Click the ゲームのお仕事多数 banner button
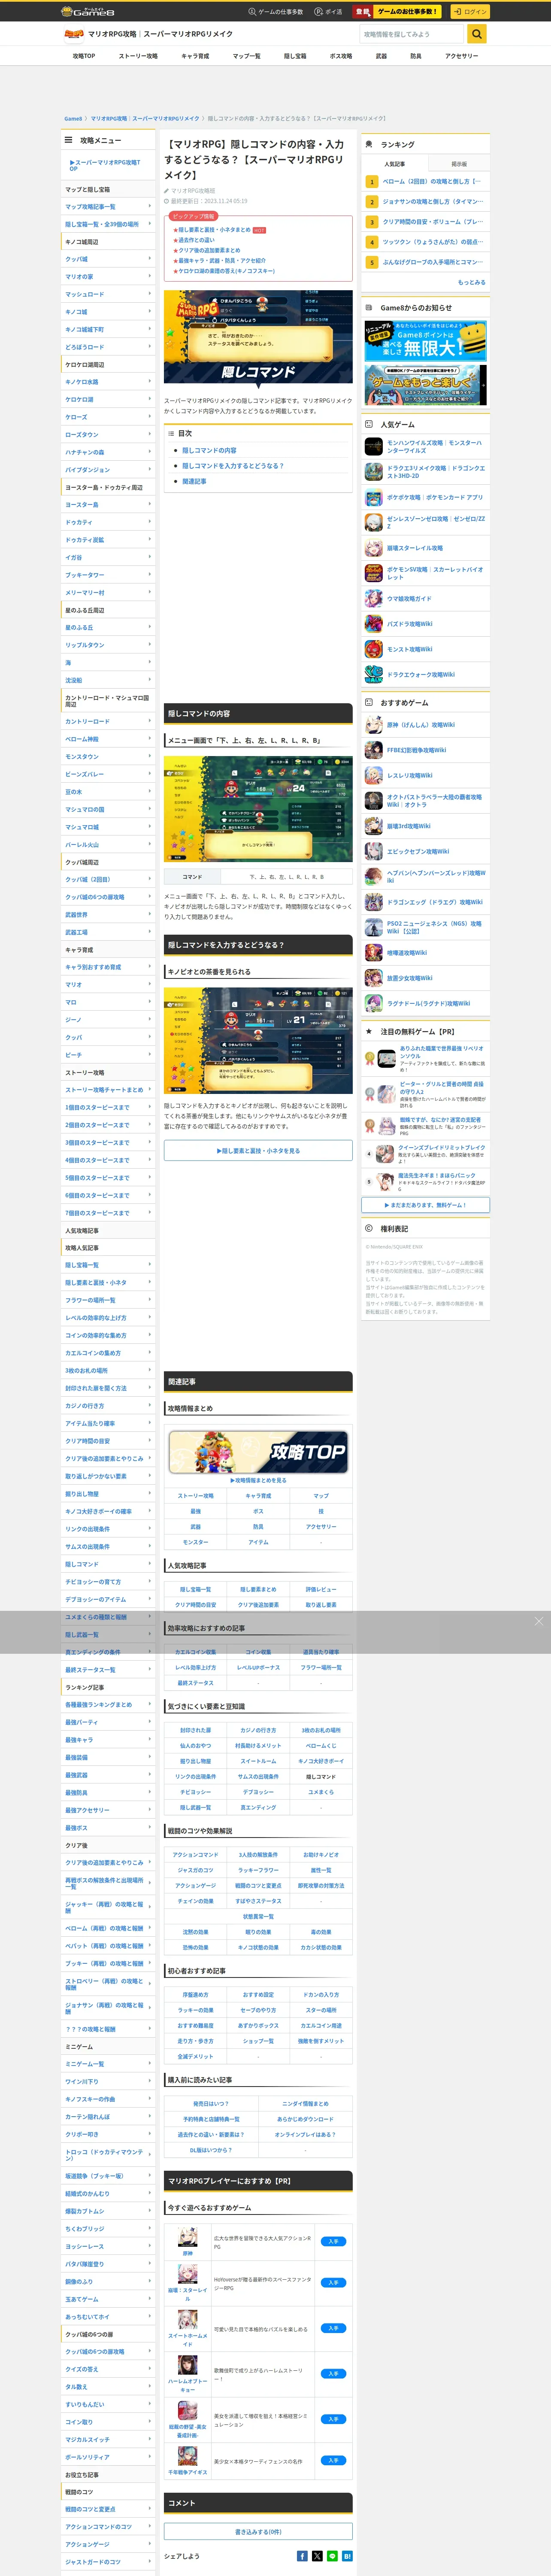 click(398, 12)
